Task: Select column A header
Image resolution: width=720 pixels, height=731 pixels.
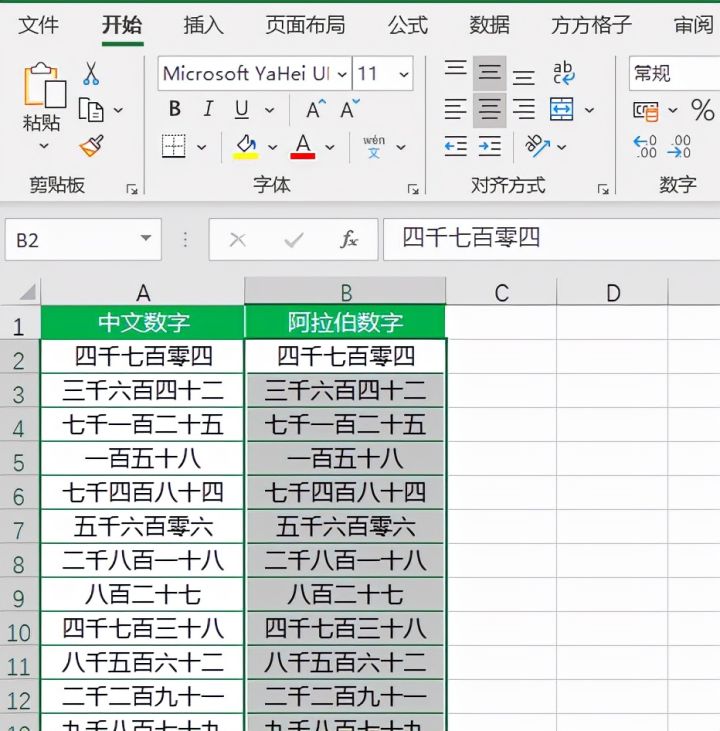Action: tap(143, 293)
